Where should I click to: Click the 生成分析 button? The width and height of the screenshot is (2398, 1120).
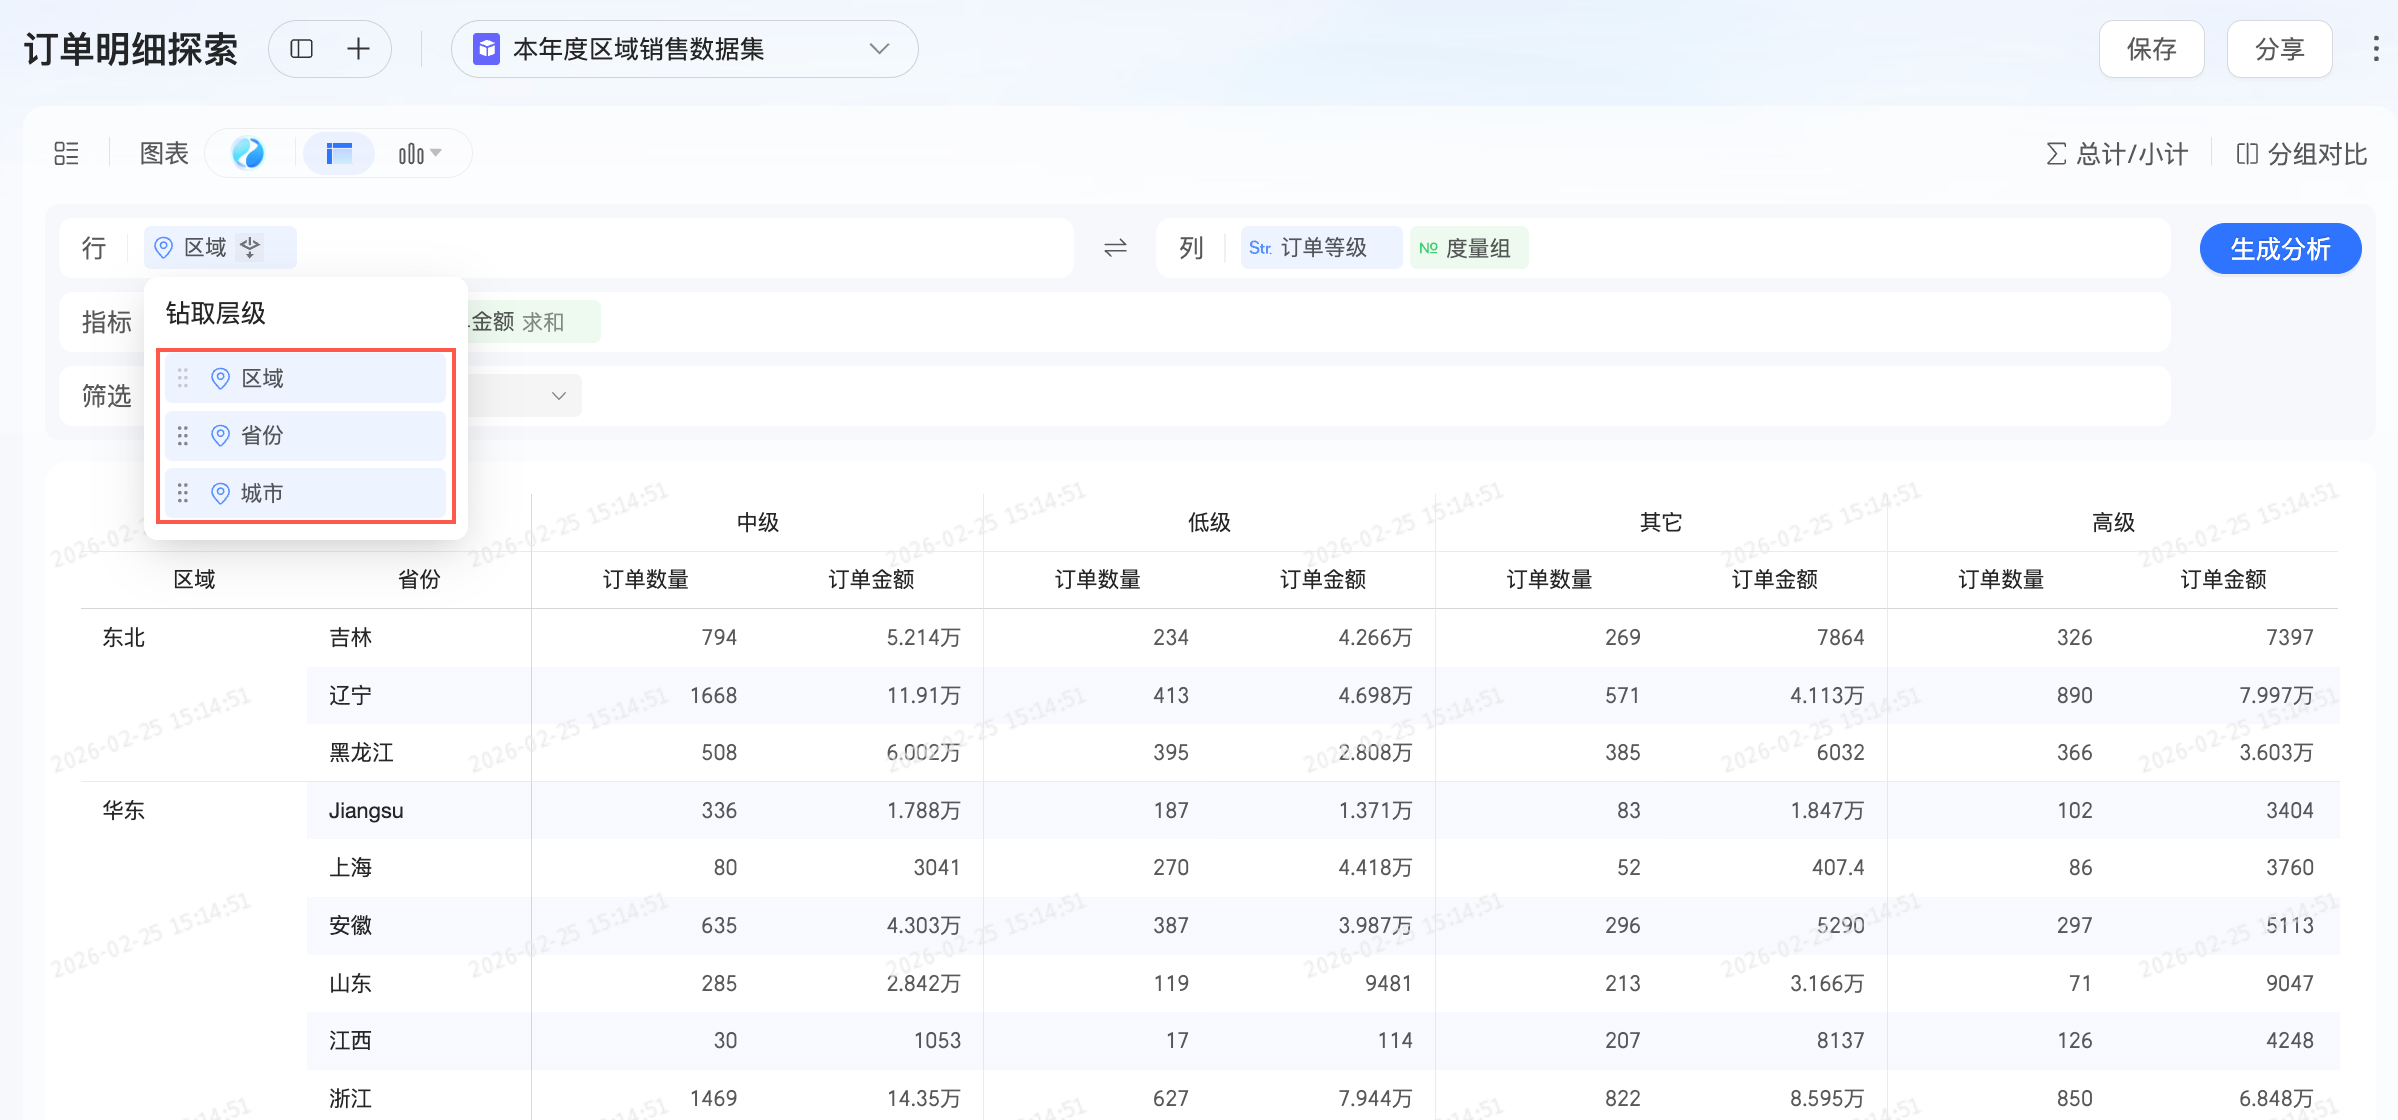(x=2279, y=248)
